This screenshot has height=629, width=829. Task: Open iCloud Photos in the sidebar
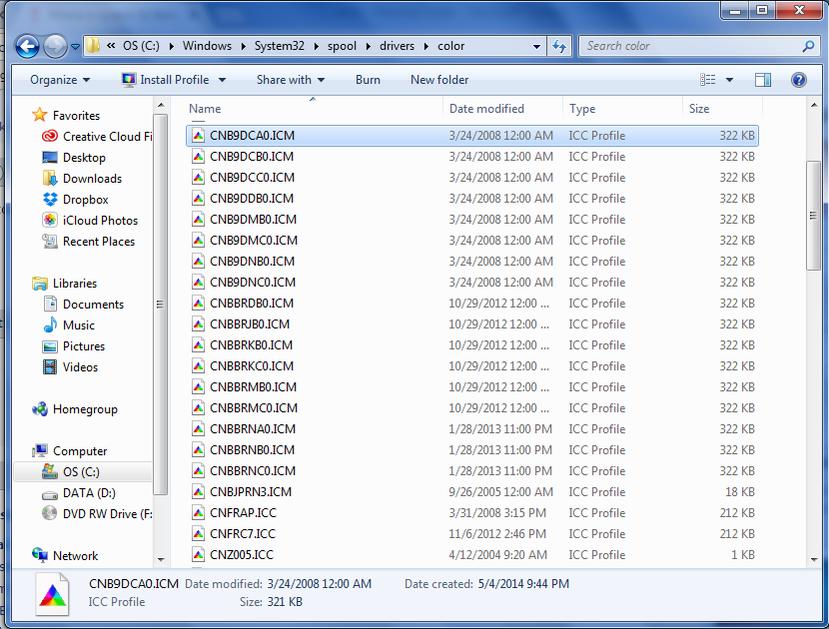99,220
